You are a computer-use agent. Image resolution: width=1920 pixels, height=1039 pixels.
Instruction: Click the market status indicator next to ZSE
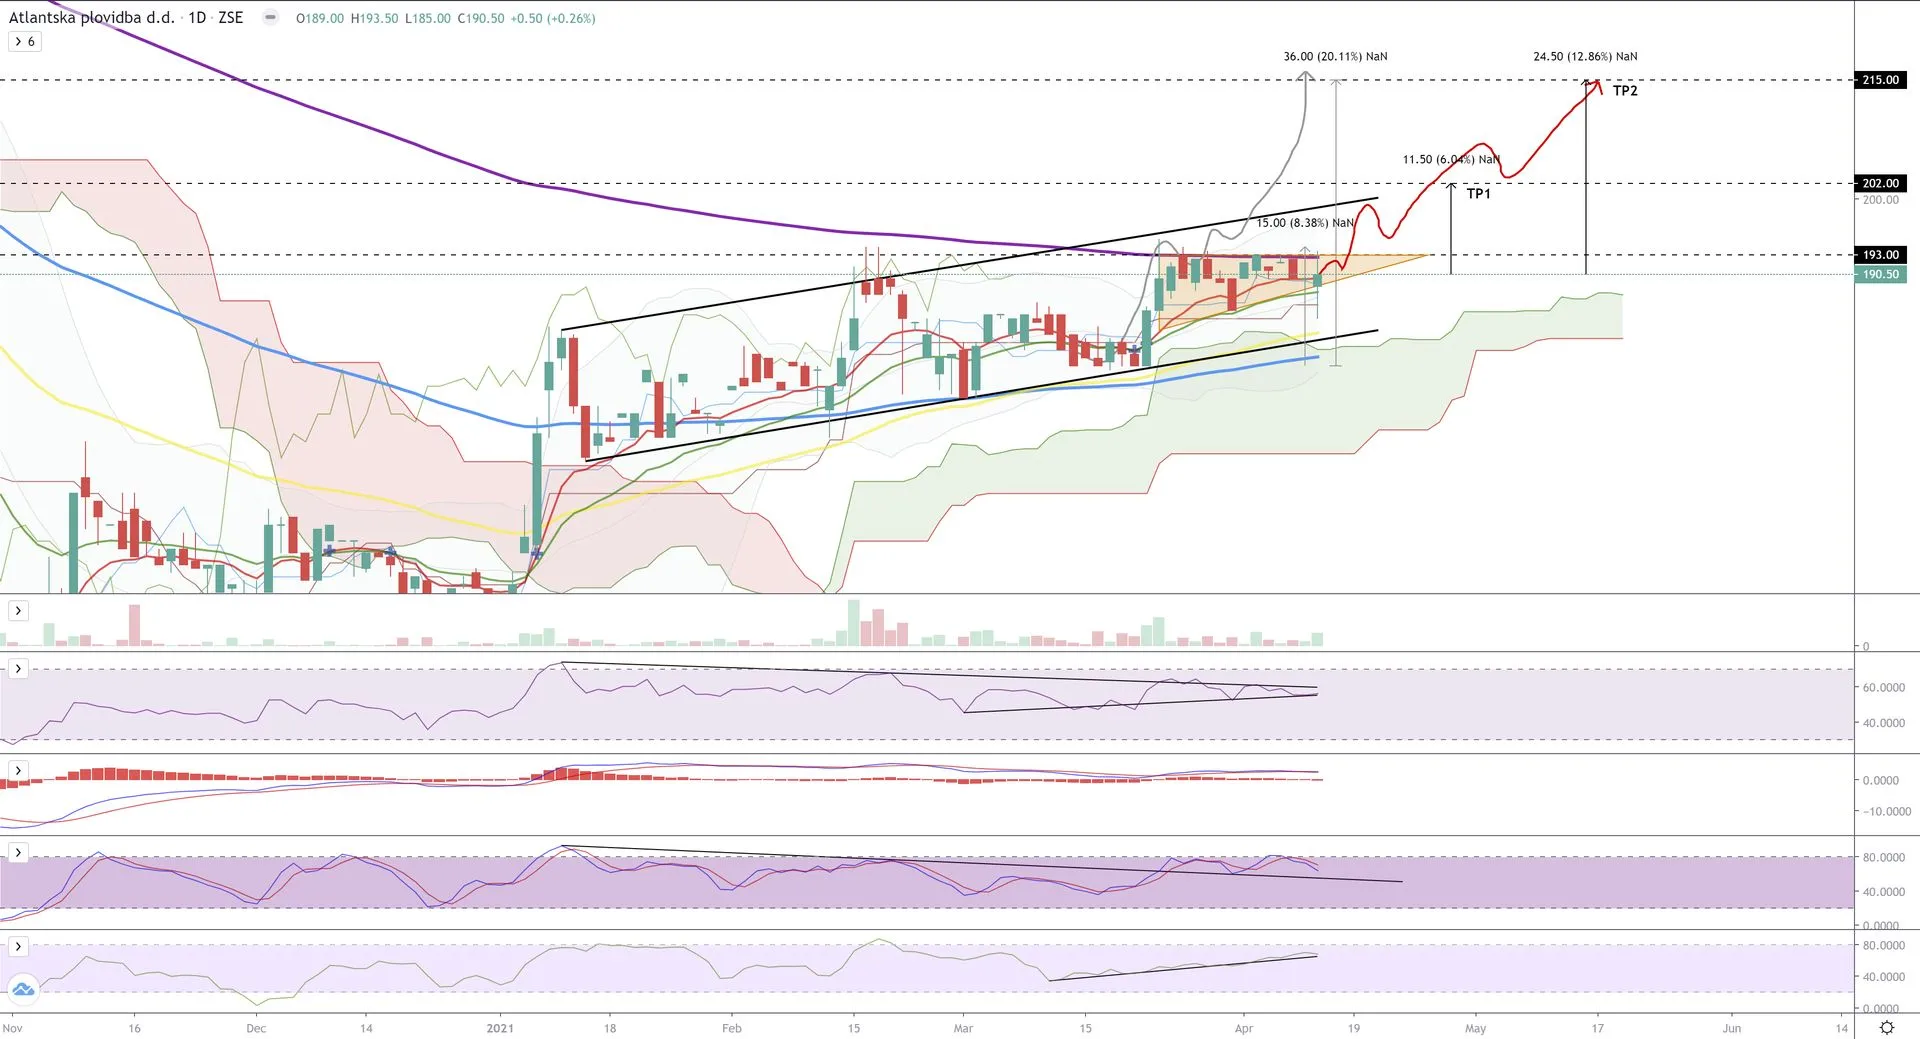click(x=270, y=17)
